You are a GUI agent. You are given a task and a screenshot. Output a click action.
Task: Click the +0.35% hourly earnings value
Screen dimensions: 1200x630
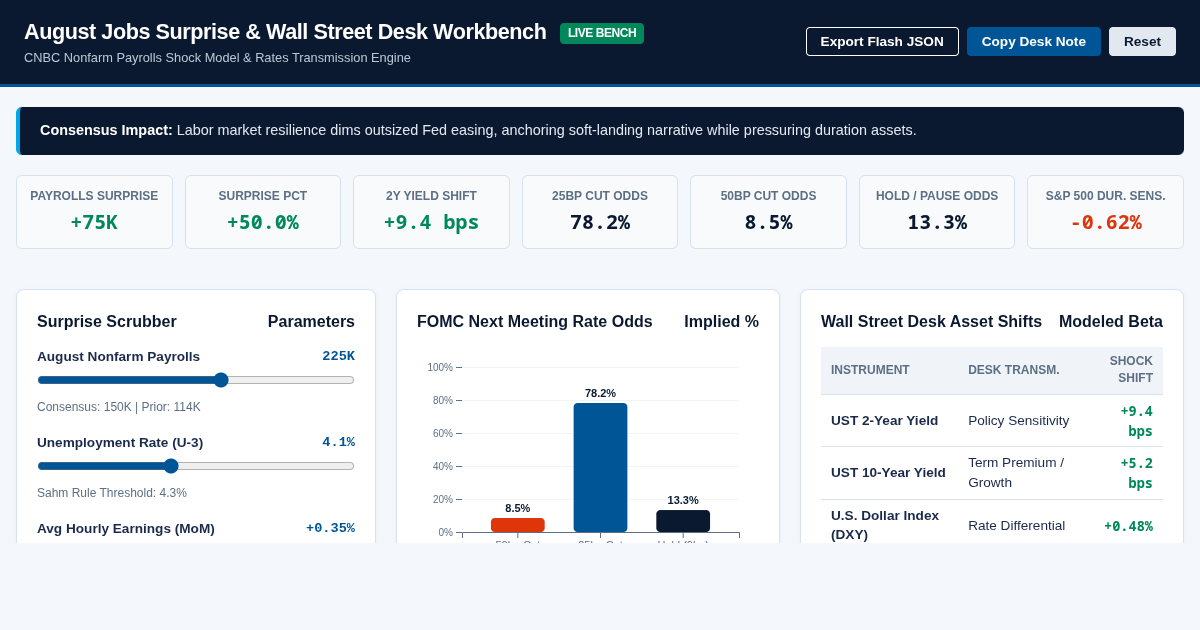pos(330,528)
